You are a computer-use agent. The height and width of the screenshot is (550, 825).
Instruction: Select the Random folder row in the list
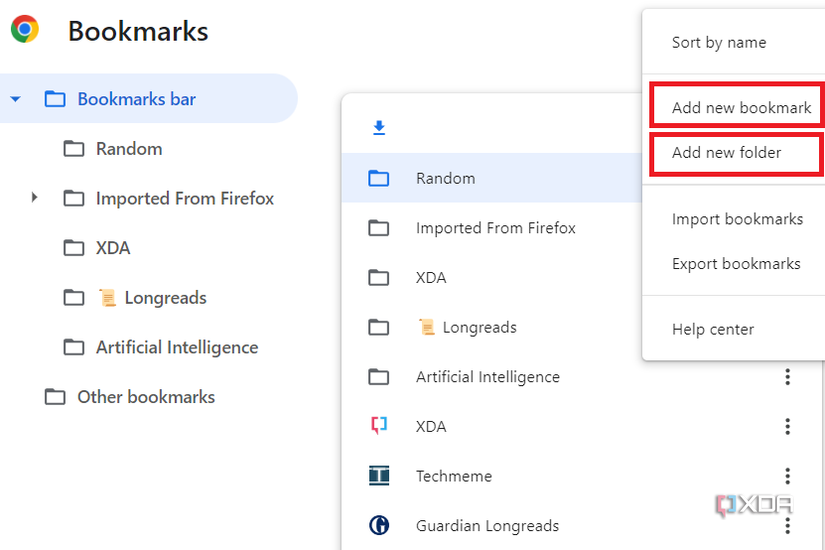point(492,178)
